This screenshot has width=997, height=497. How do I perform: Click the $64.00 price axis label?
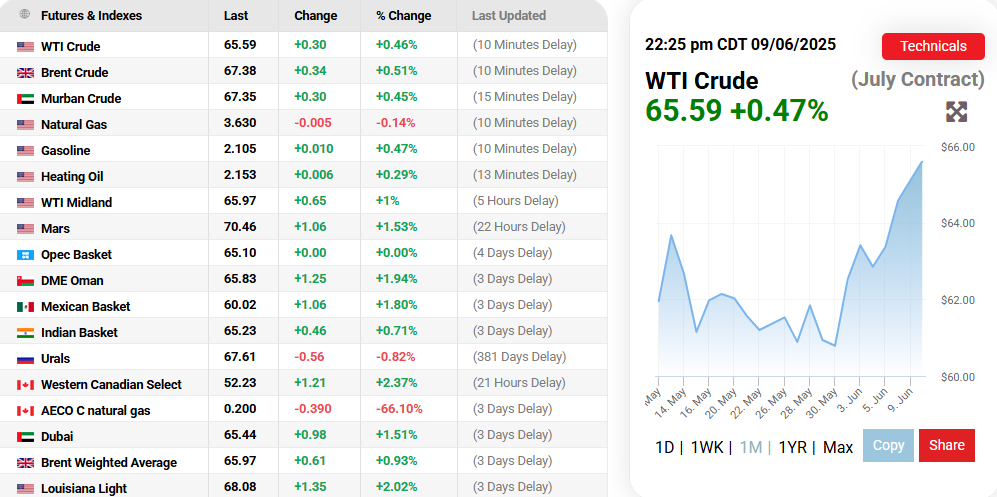coord(958,223)
